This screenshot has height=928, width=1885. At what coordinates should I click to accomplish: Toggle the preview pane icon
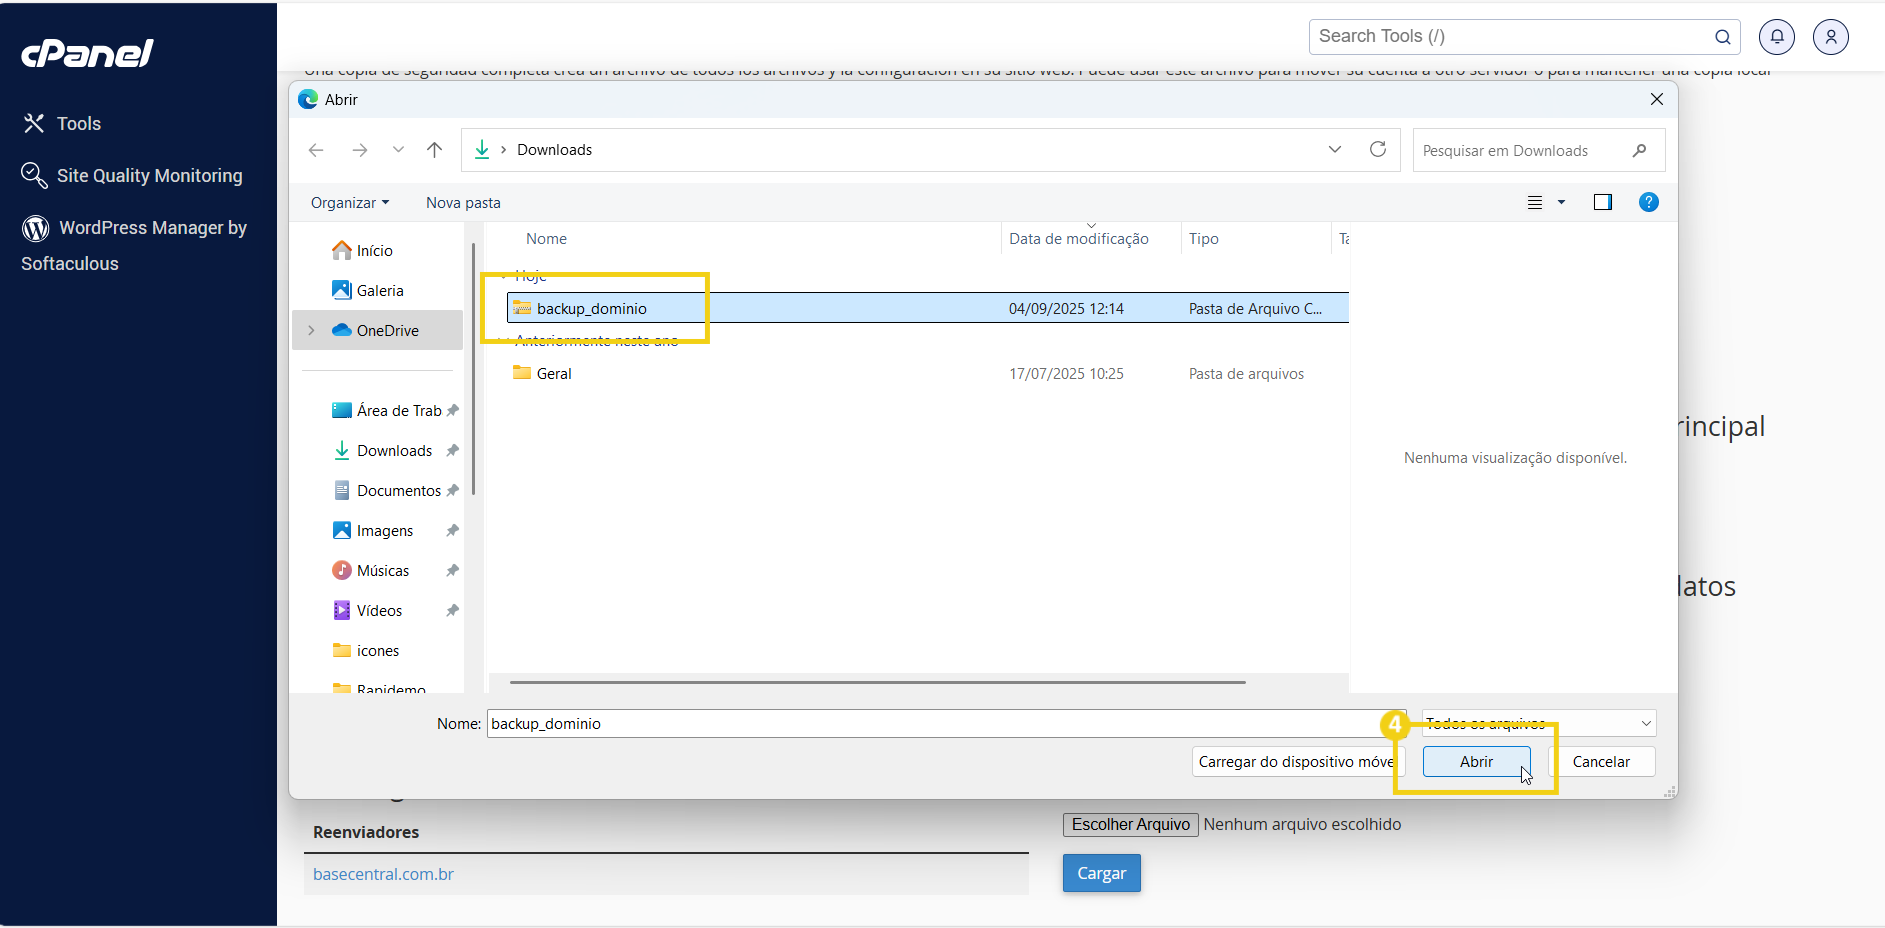[1603, 202]
